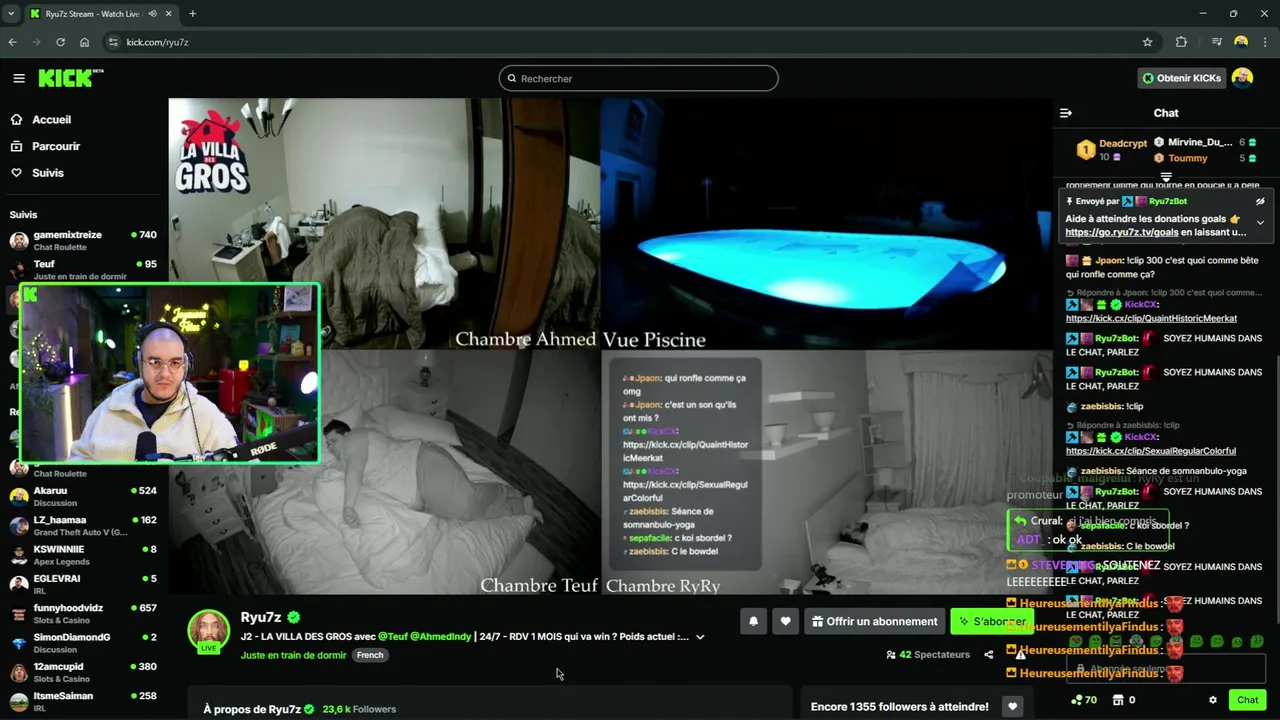
Task: Expand the pinned Ryu7zBot message
Action: (1260, 222)
